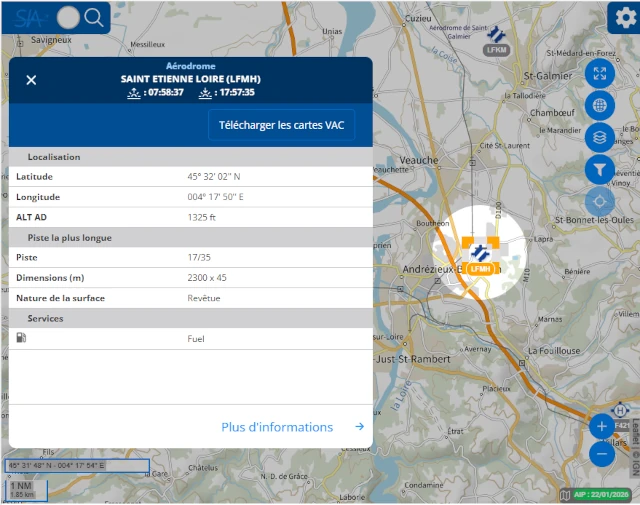Click the SIA logo

click(x=30, y=17)
